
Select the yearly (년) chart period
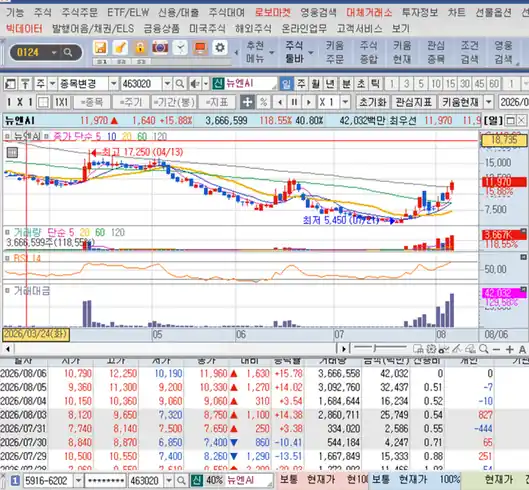pyautogui.click(x=330, y=84)
